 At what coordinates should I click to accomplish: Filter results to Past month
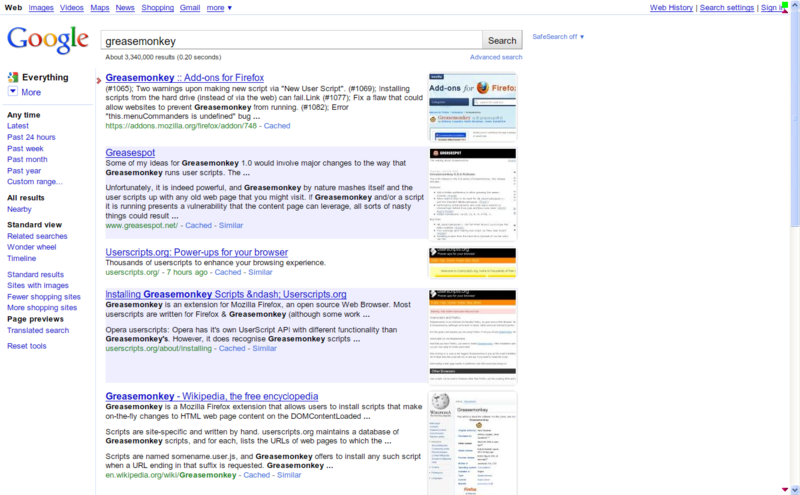point(27,160)
